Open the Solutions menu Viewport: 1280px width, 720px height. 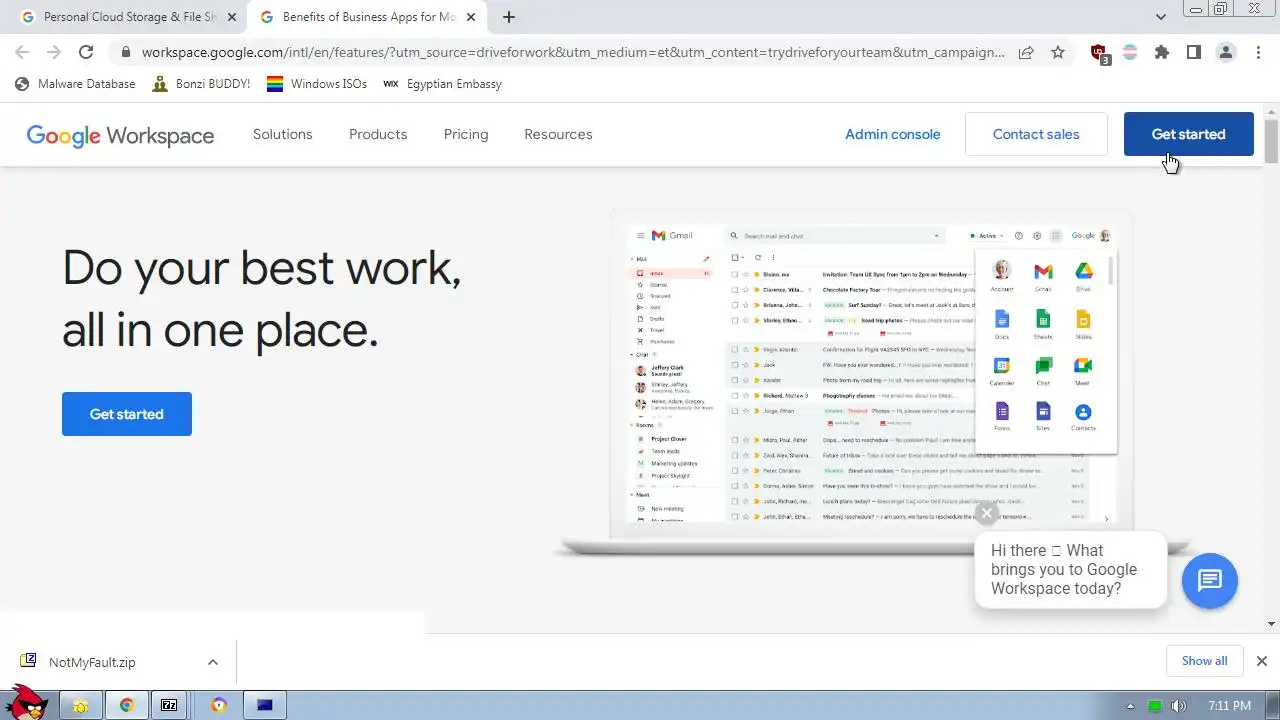(x=283, y=134)
